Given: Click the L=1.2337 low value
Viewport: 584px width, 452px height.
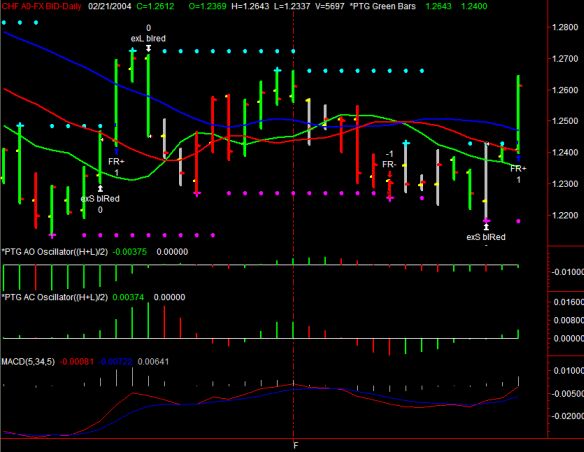Looking at the screenshot, I should tap(292, 6).
